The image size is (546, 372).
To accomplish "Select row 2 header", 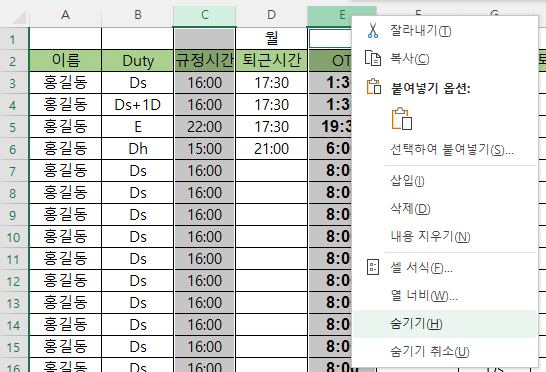I will (x=14, y=61).
